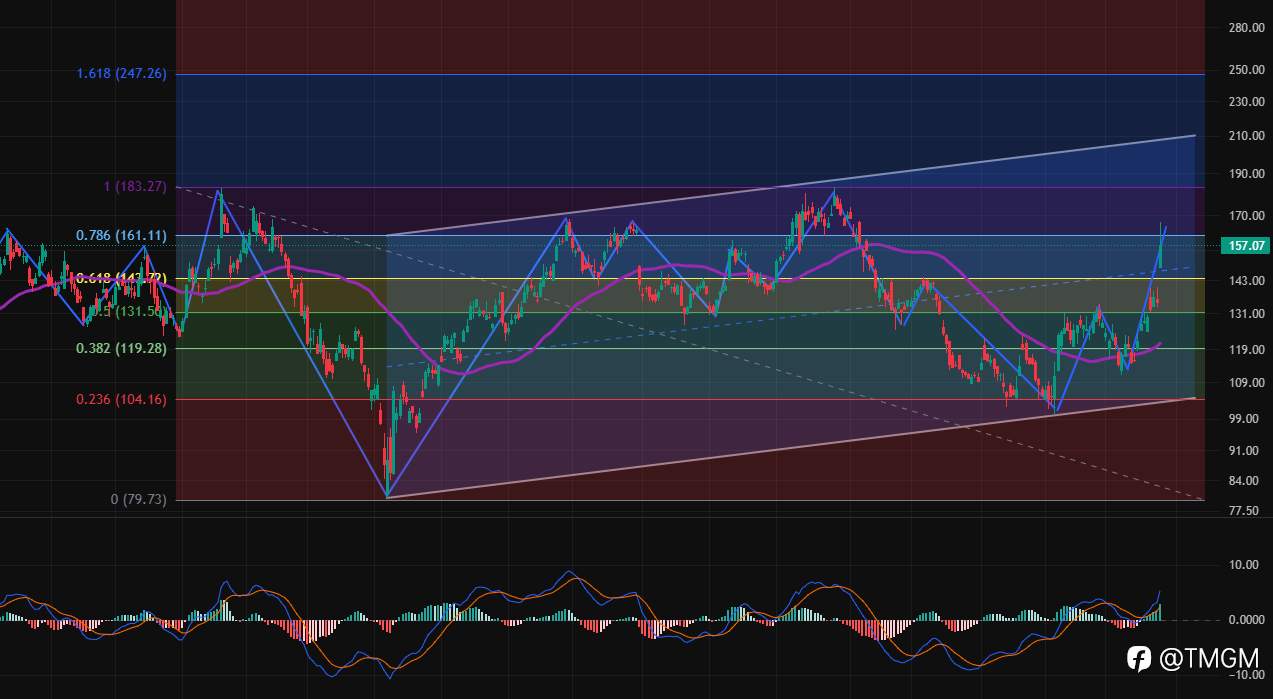Select the 190.00 price axis value
1273x699 pixels.
coord(1246,174)
